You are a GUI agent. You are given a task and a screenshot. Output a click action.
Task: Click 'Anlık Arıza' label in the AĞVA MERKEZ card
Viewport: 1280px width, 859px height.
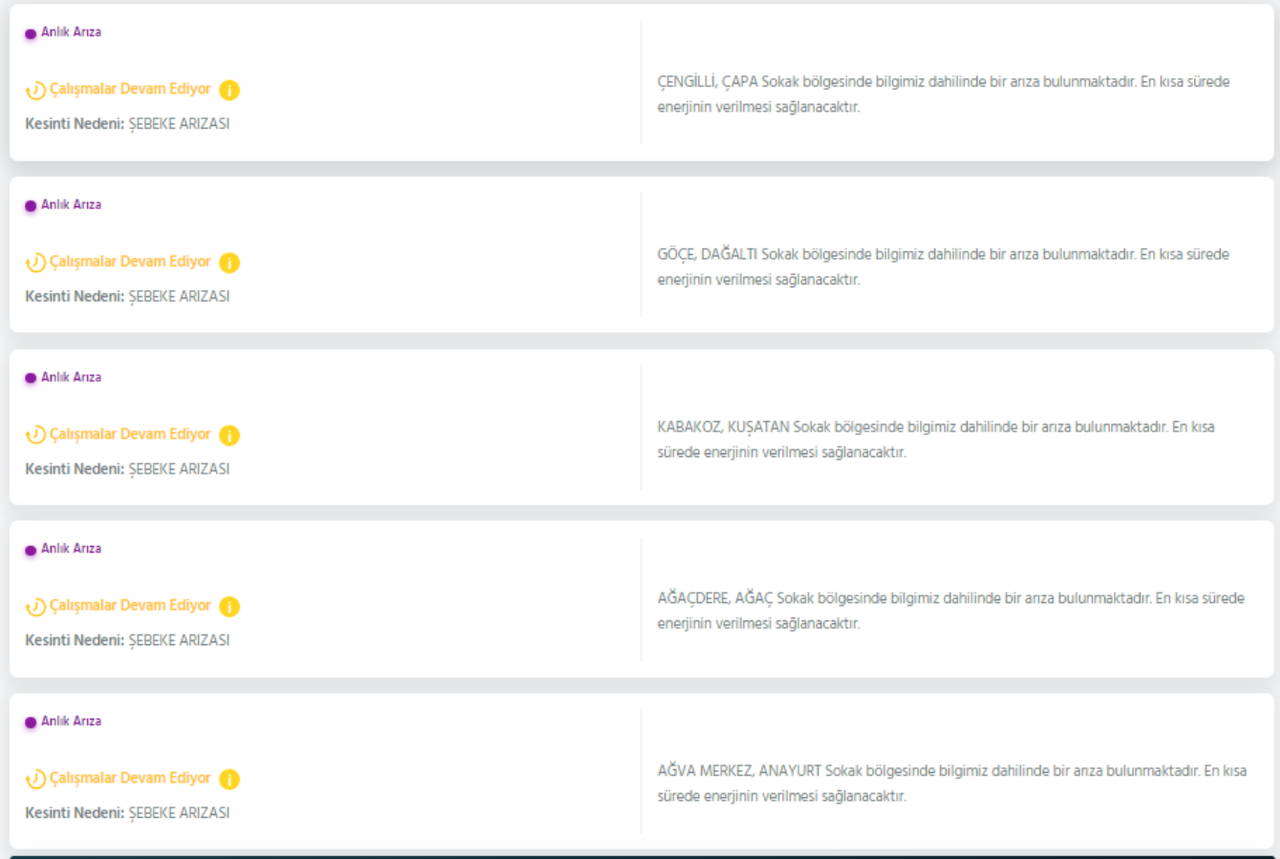(71, 721)
